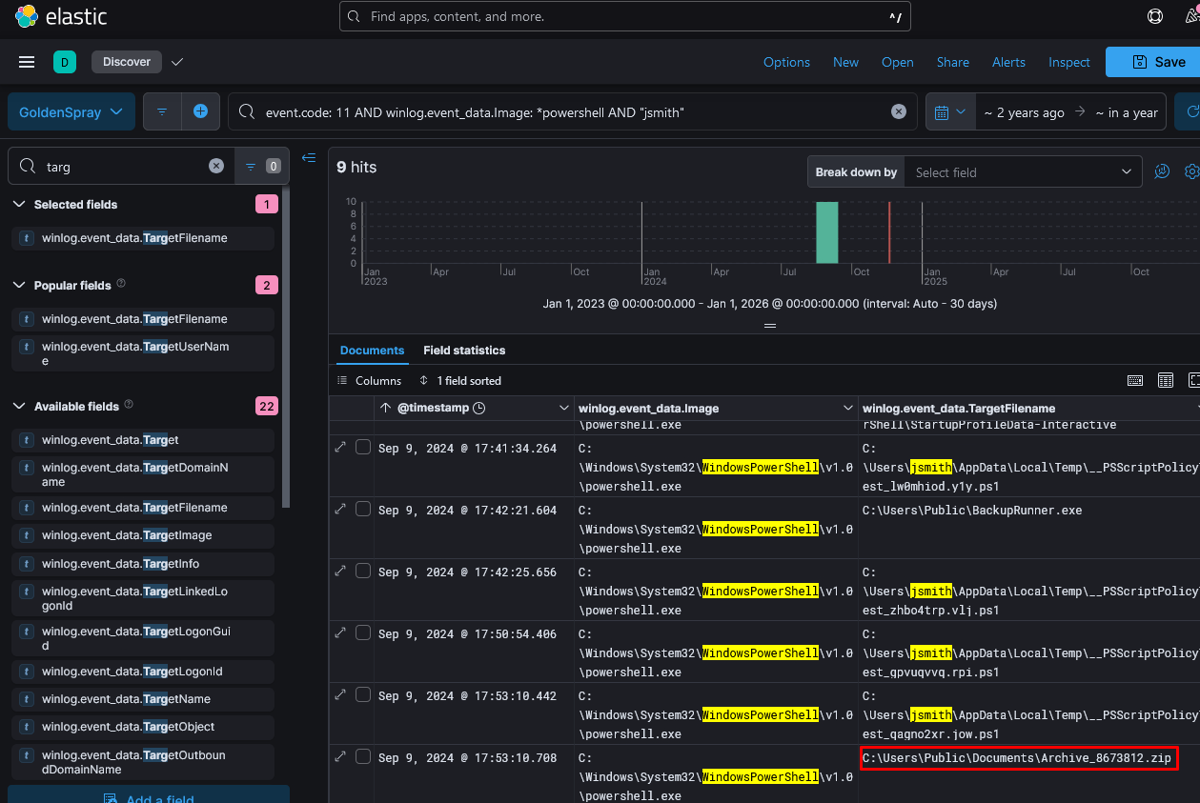
Task: Expand the 17:42:21.604 document row
Action: coord(341,509)
